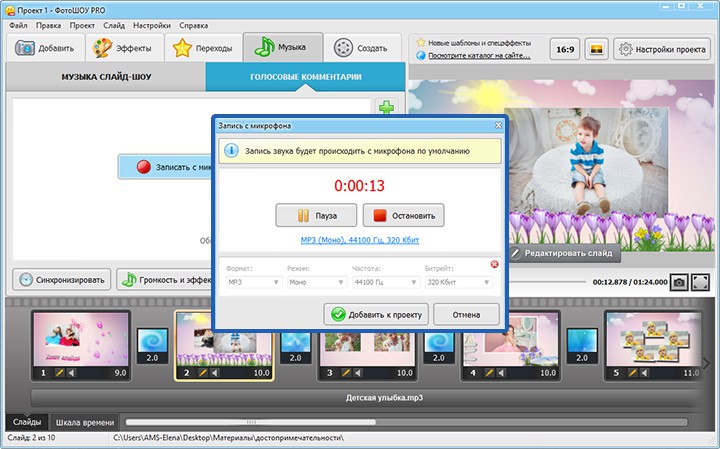The image size is (720, 449).
Task: Open the transition icon after slide 1
Action: [x=152, y=338]
